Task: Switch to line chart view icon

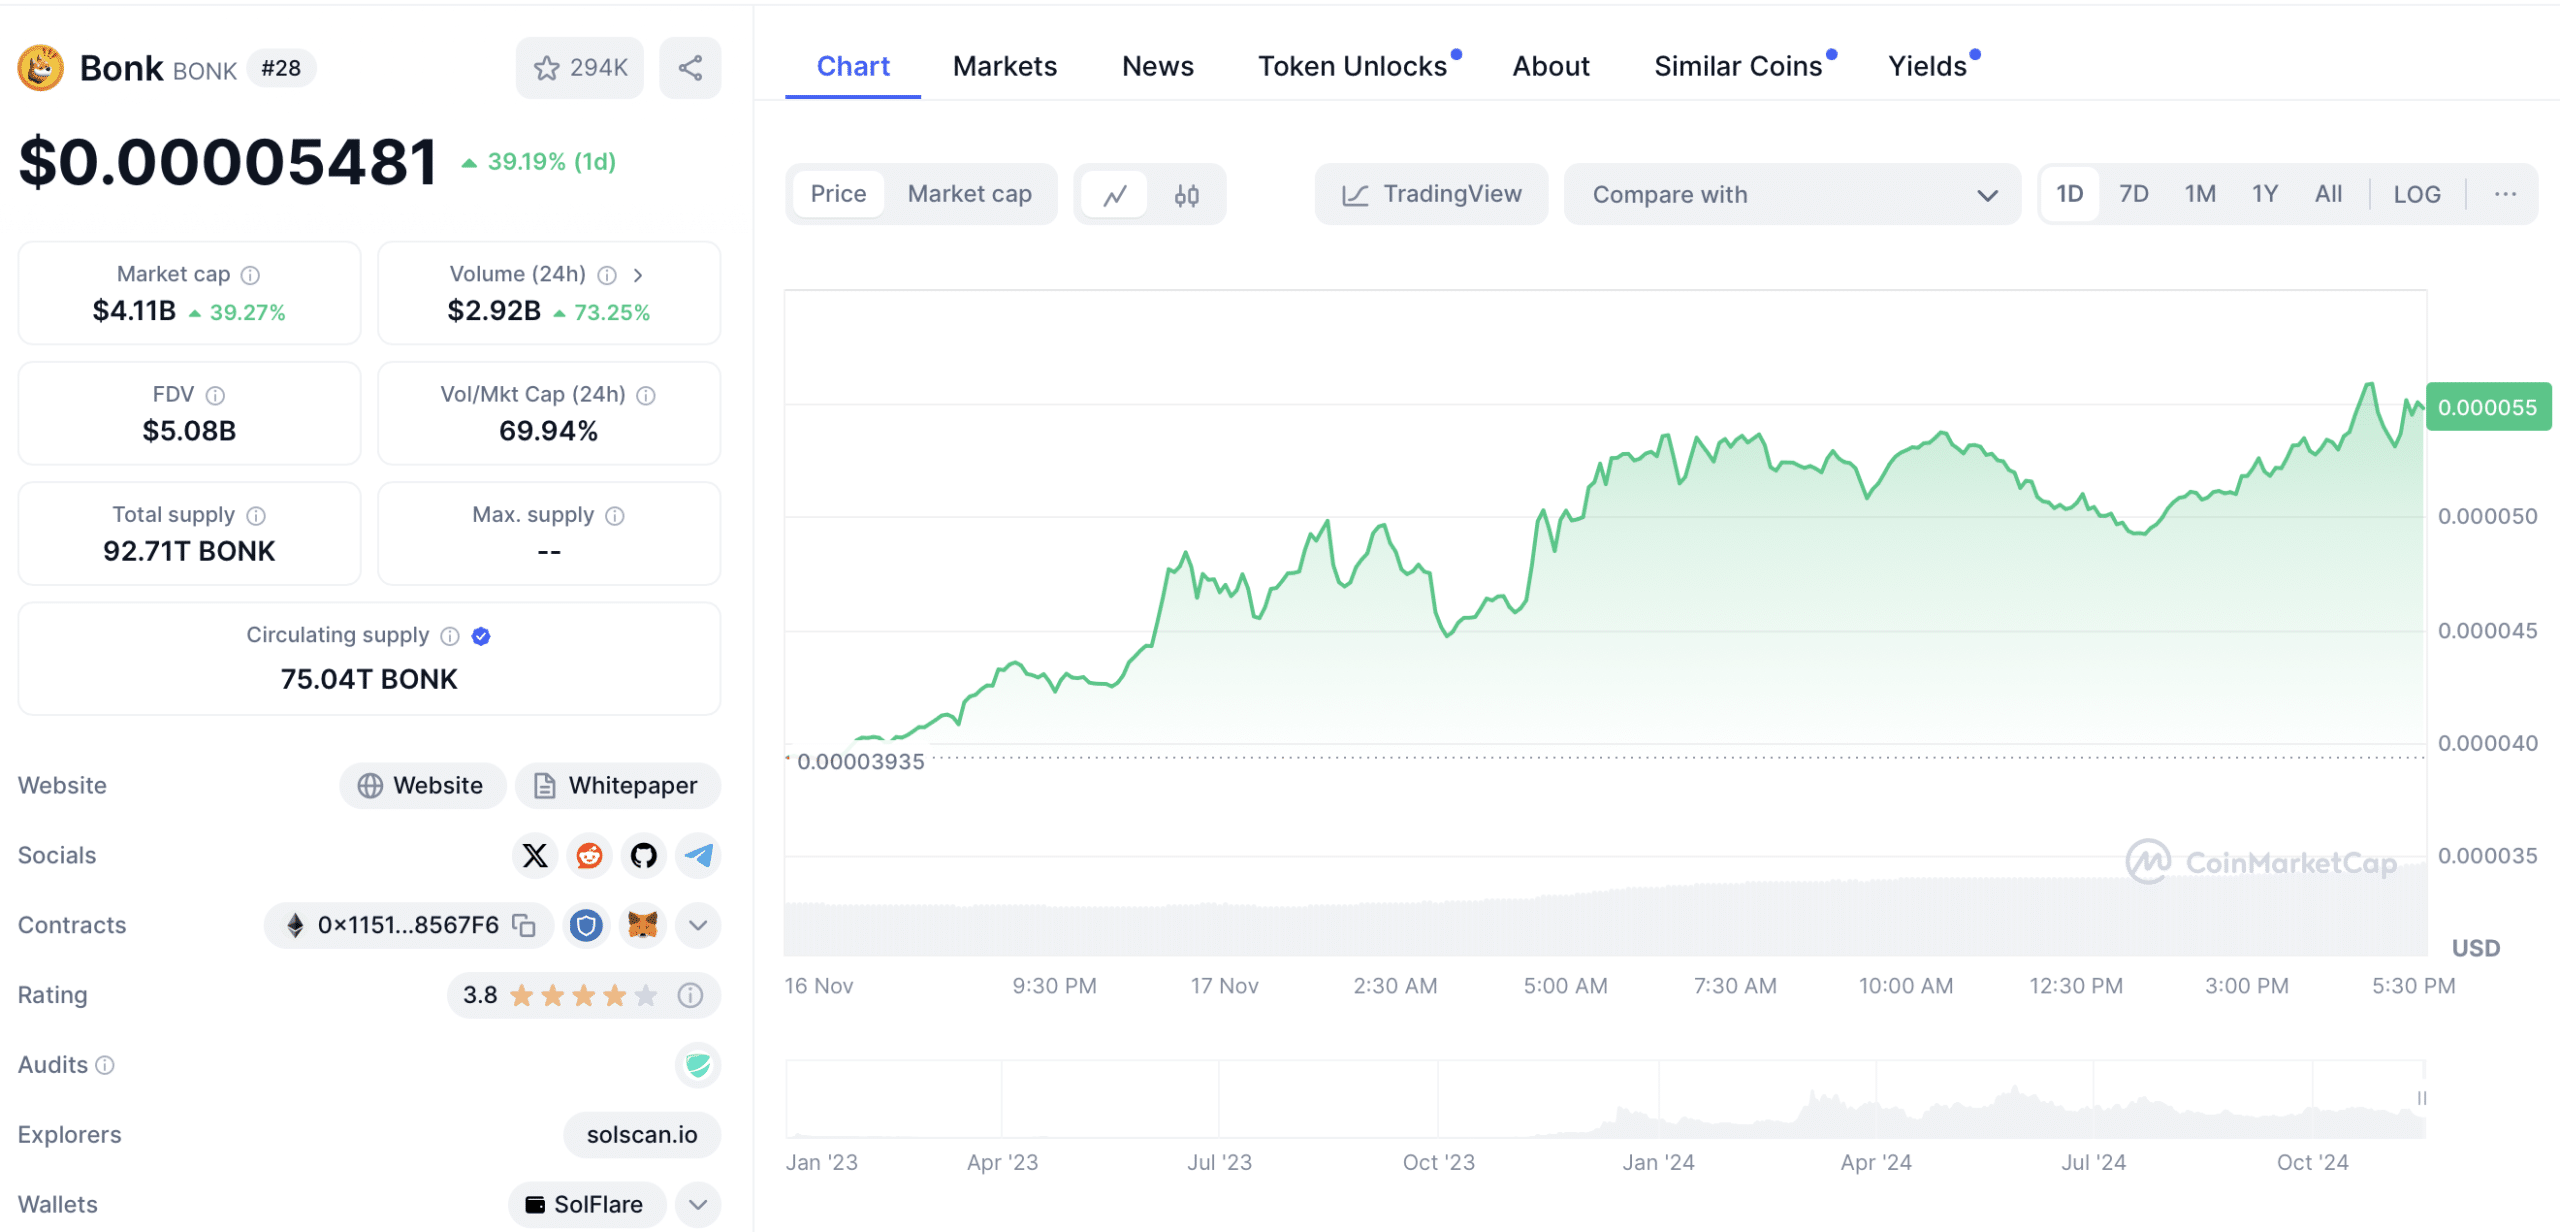Action: point(1115,195)
